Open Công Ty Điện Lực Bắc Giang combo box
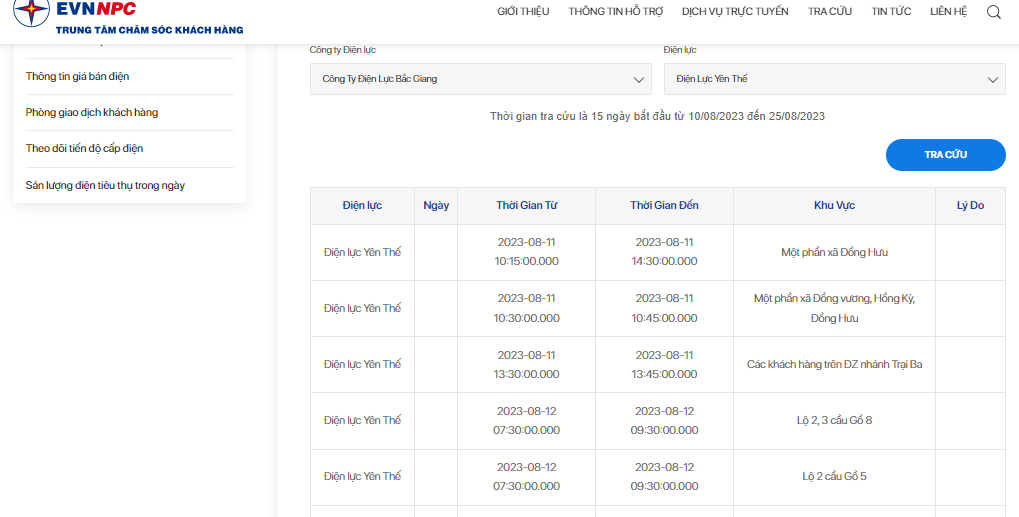Viewport: 1019px width, 517px height. pos(480,79)
